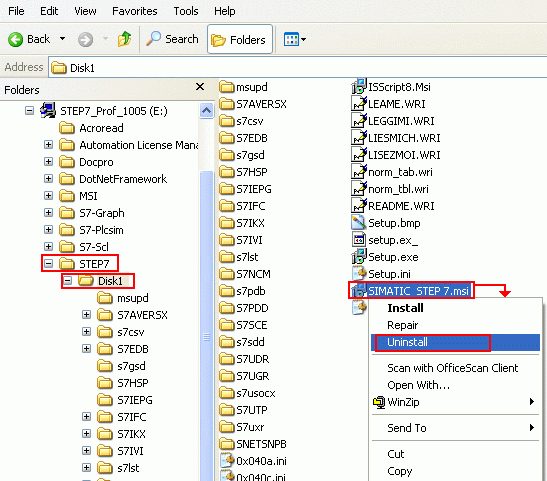
Task: Open the View menu
Action: pyautogui.click(x=85, y=11)
